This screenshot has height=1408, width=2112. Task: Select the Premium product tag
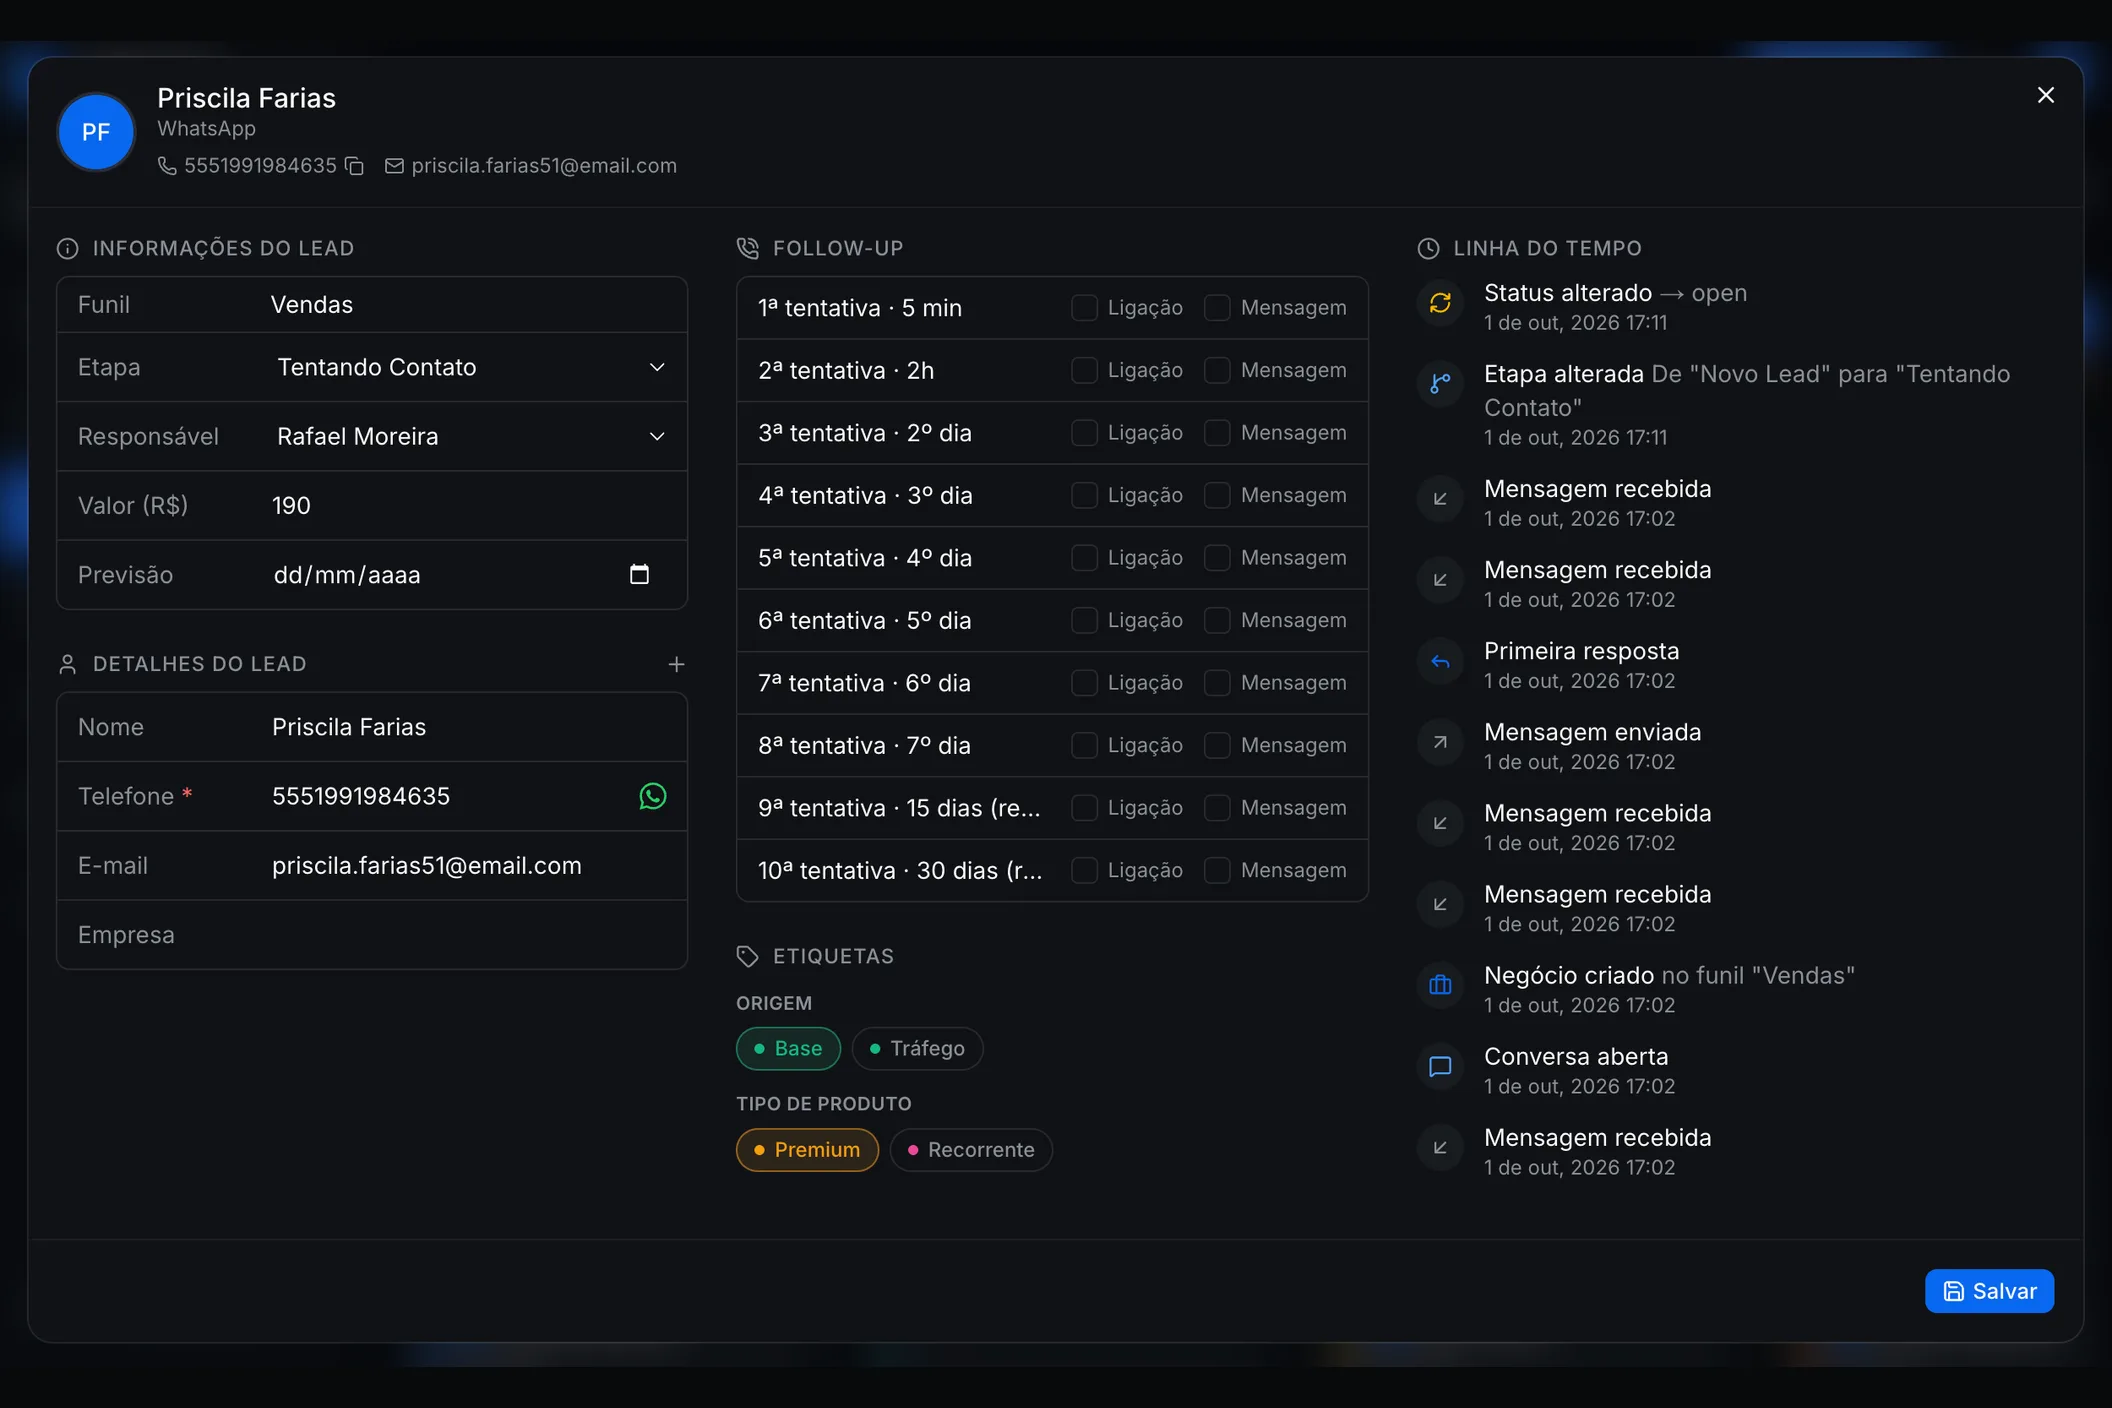tap(807, 1149)
